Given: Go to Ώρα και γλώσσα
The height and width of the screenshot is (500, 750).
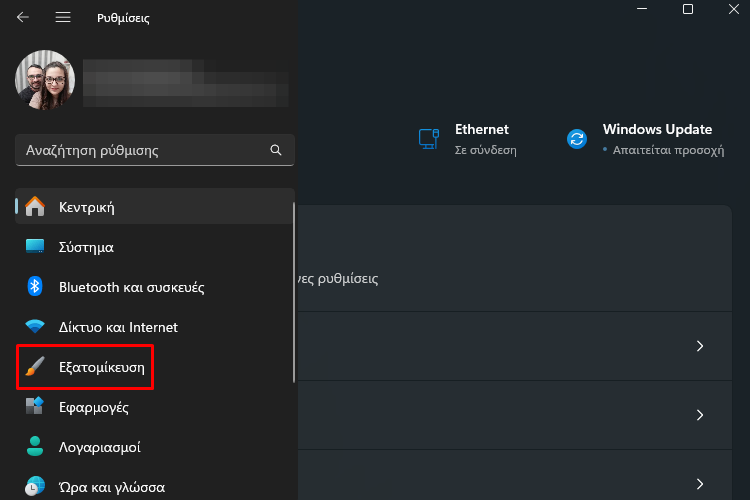Looking at the screenshot, I should pos(155,487).
